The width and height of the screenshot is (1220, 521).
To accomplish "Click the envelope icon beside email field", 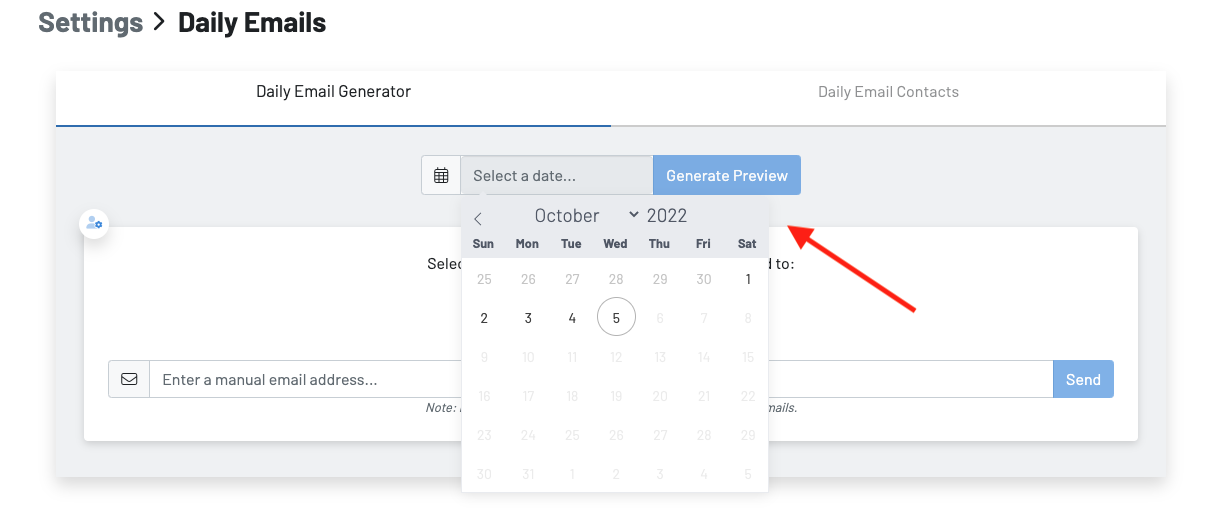I will coord(129,380).
